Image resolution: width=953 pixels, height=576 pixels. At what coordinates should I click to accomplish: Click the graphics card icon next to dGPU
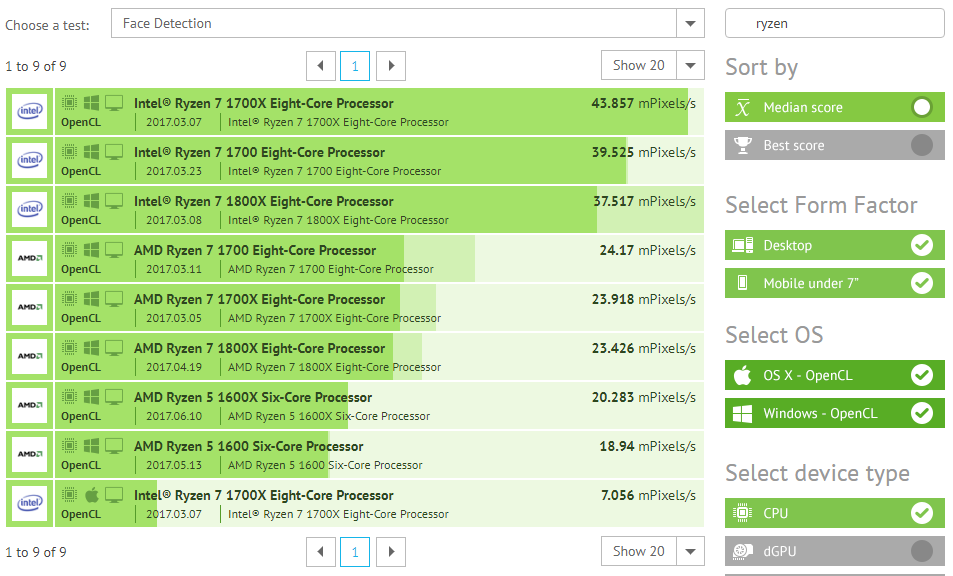pyautogui.click(x=742, y=551)
